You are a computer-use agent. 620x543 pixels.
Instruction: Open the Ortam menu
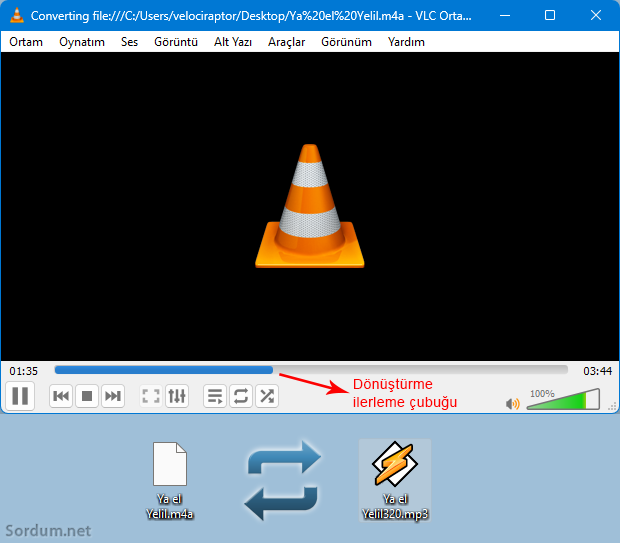(26, 42)
